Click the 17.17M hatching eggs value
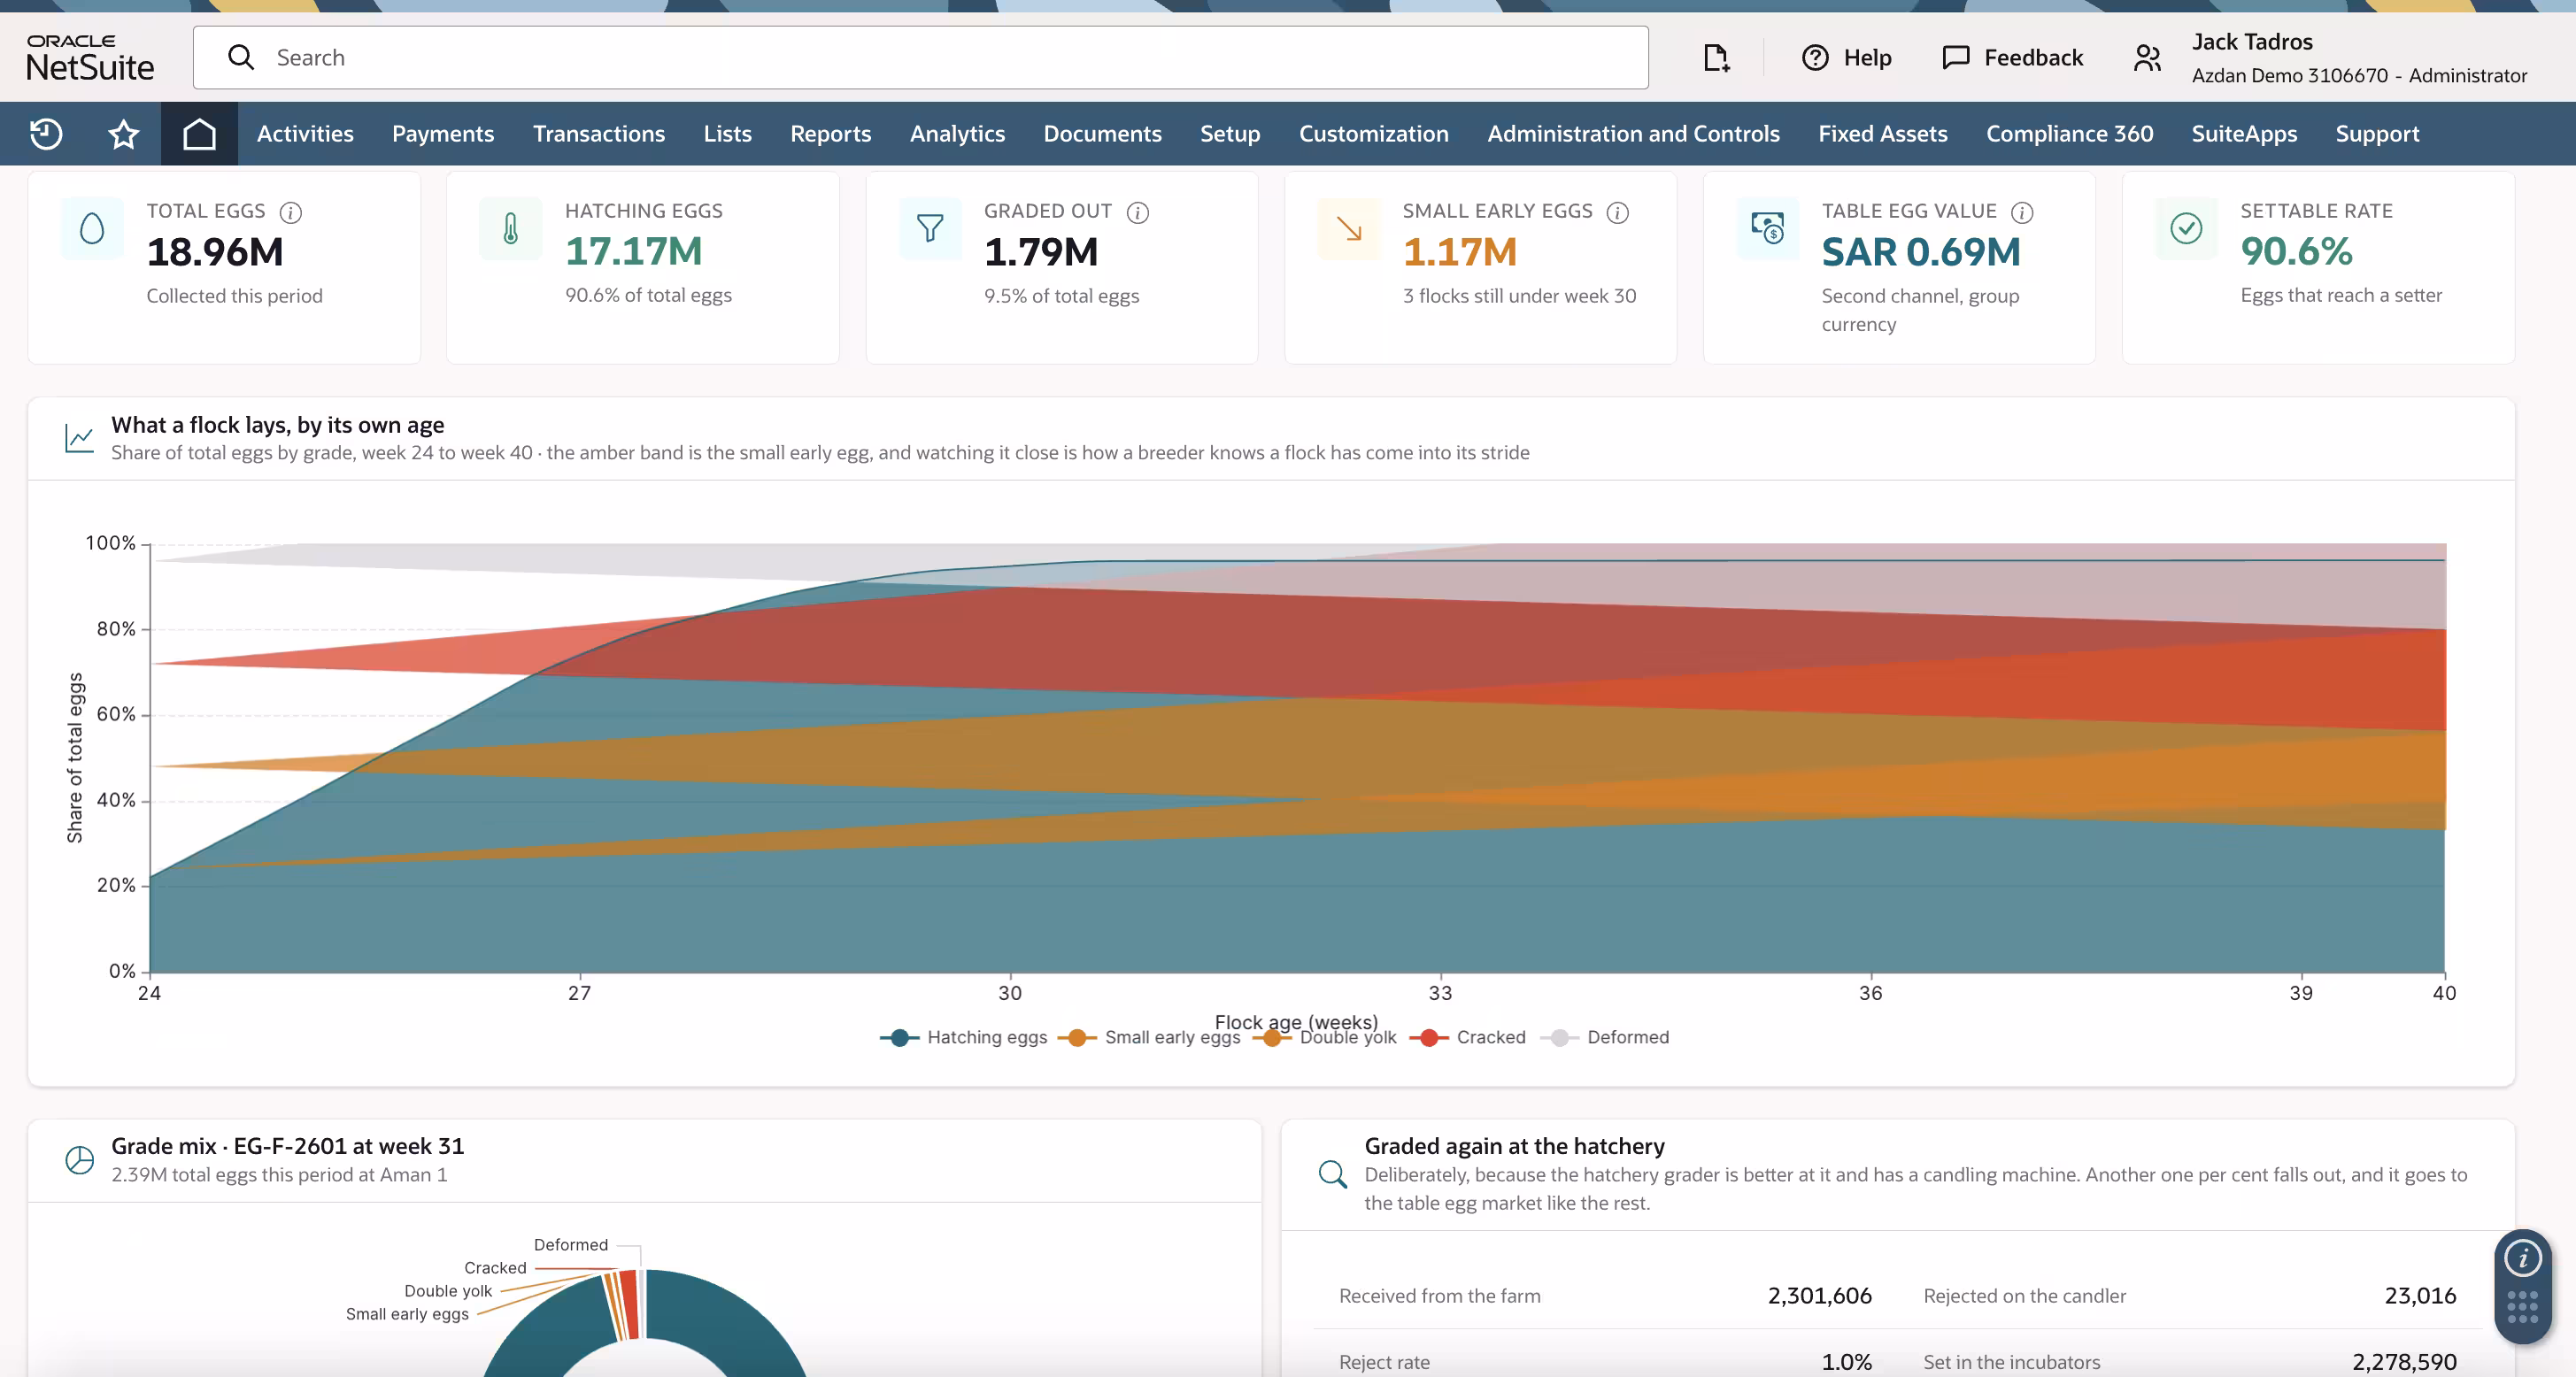 tap(634, 251)
